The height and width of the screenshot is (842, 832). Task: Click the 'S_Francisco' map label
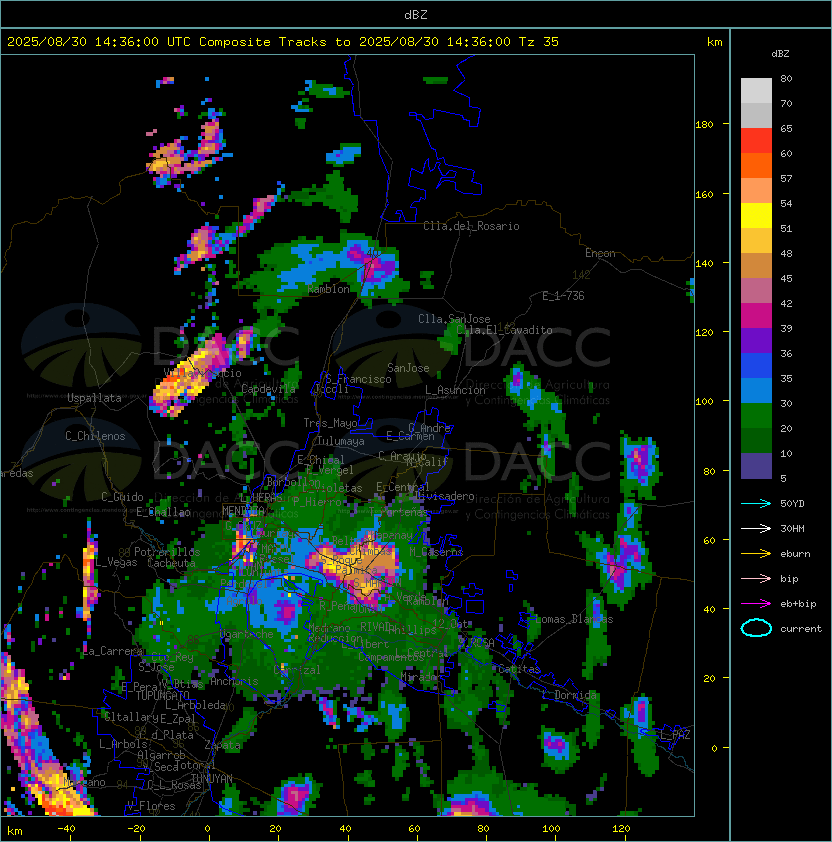pyautogui.click(x=358, y=379)
